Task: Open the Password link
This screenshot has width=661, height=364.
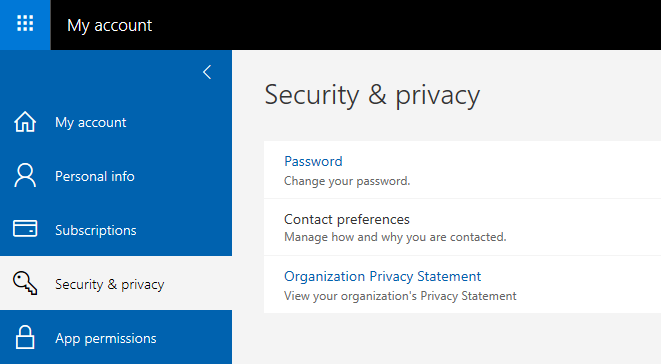Action: (313, 162)
